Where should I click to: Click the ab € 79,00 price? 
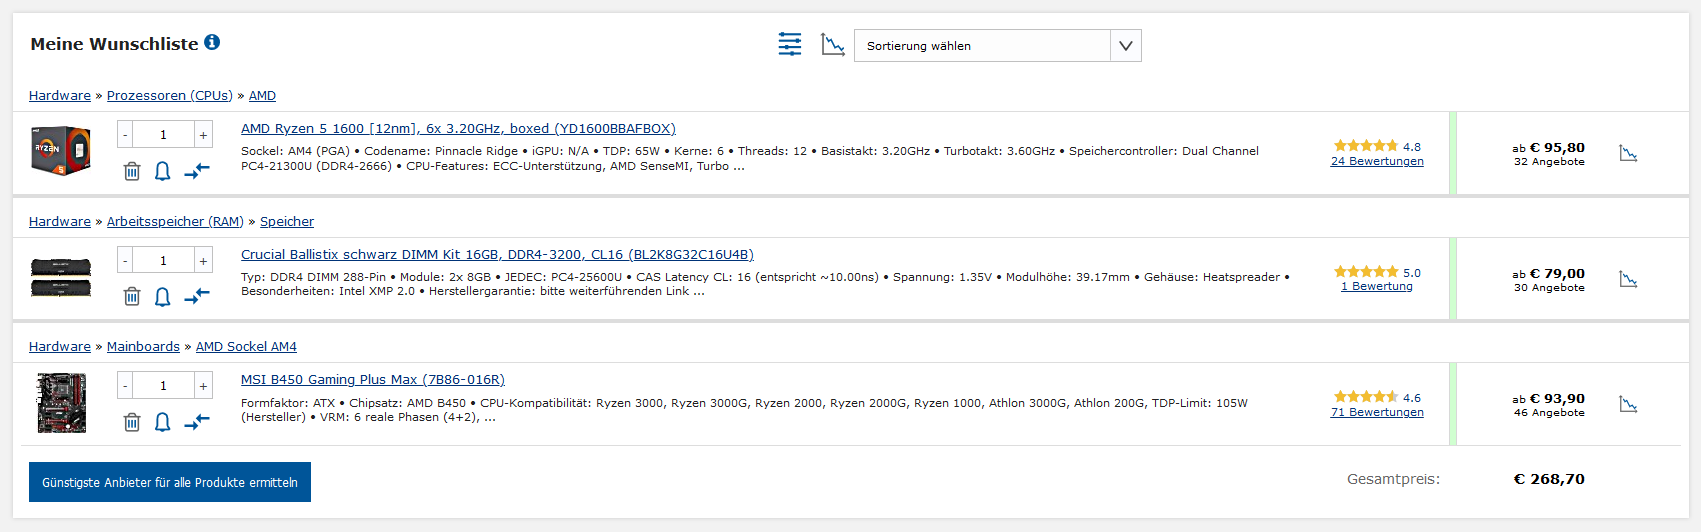pos(1548,274)
